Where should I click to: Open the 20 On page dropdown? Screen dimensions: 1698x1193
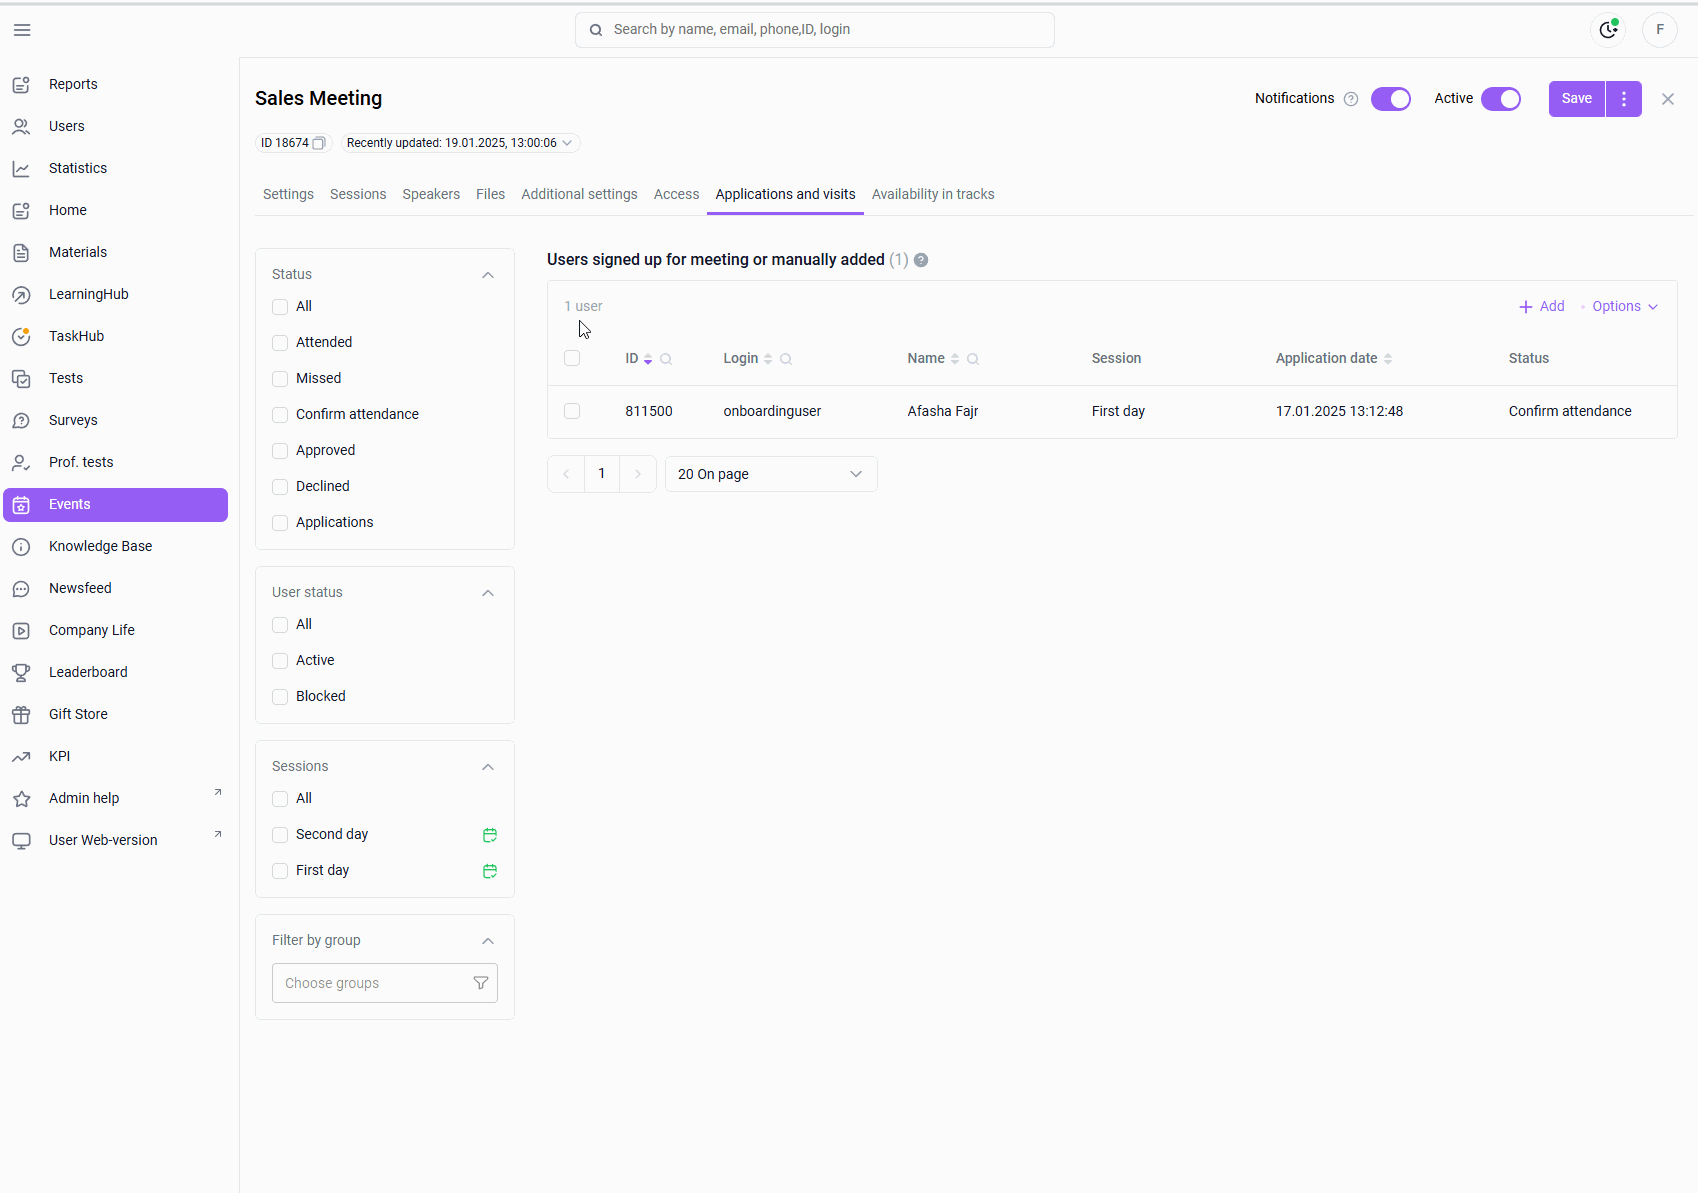click(x=770, y=474)
